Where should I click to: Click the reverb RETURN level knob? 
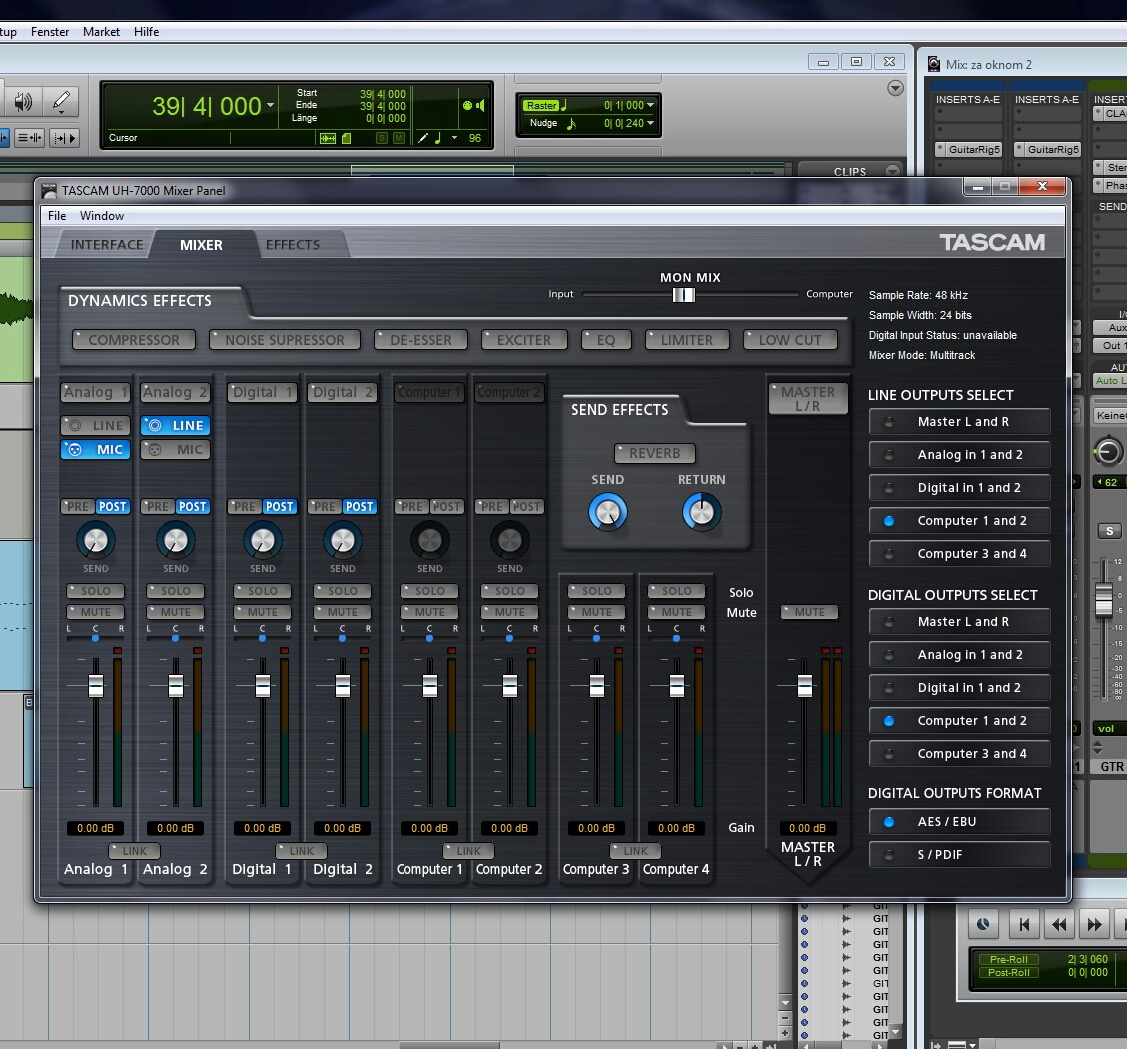coord(702,512)
